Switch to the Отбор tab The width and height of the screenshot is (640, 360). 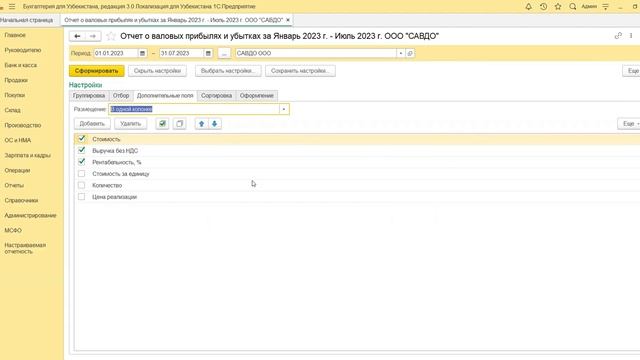[x=121, y=96]
